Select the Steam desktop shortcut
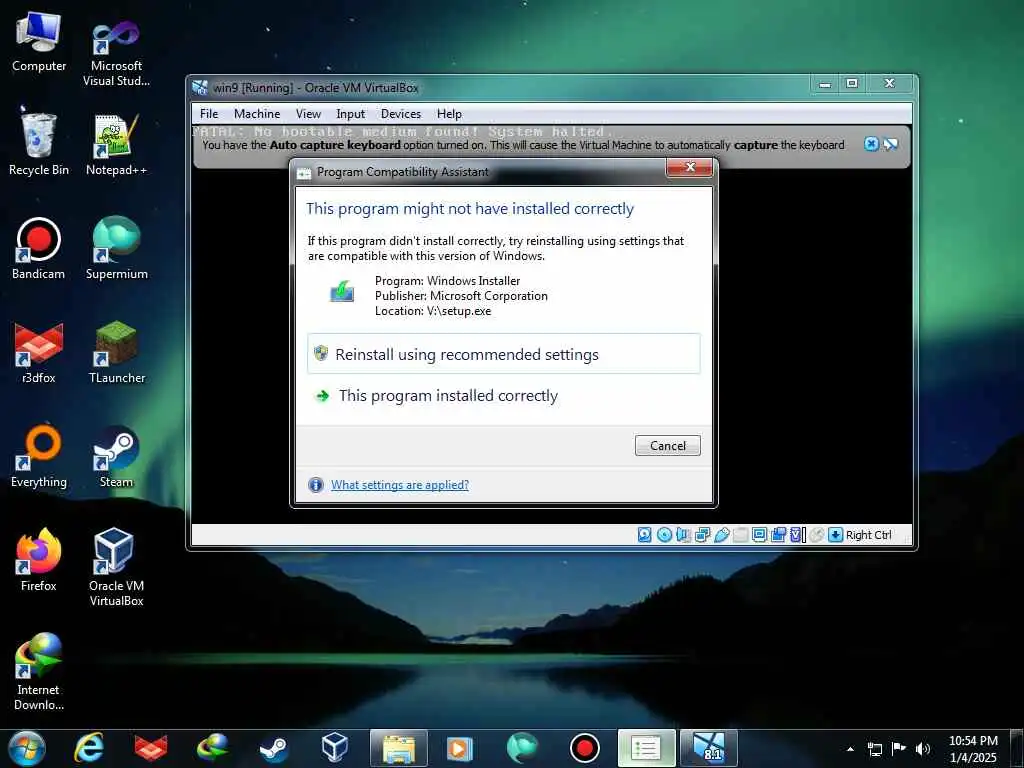1024x768 pixels. 116,456
